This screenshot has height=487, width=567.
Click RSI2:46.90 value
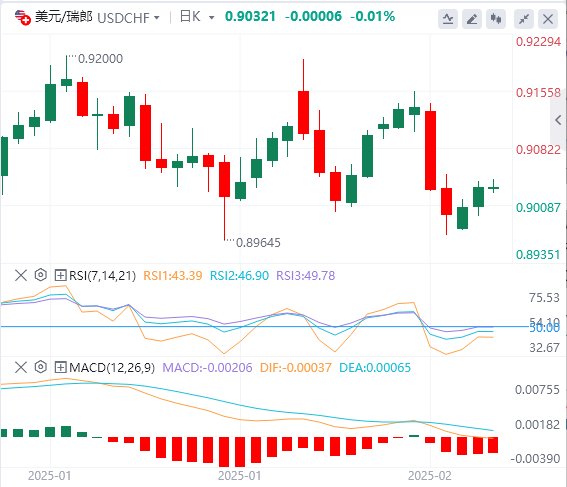point(239,276)
